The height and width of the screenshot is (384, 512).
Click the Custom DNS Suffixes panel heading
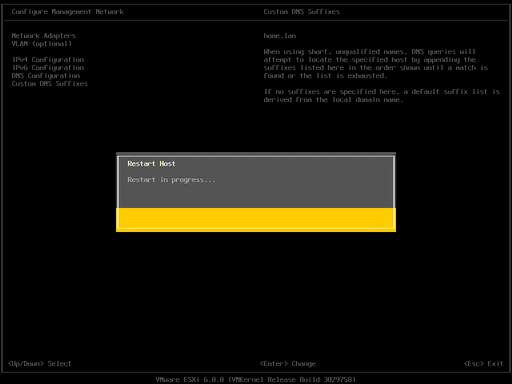coord(302,12)
